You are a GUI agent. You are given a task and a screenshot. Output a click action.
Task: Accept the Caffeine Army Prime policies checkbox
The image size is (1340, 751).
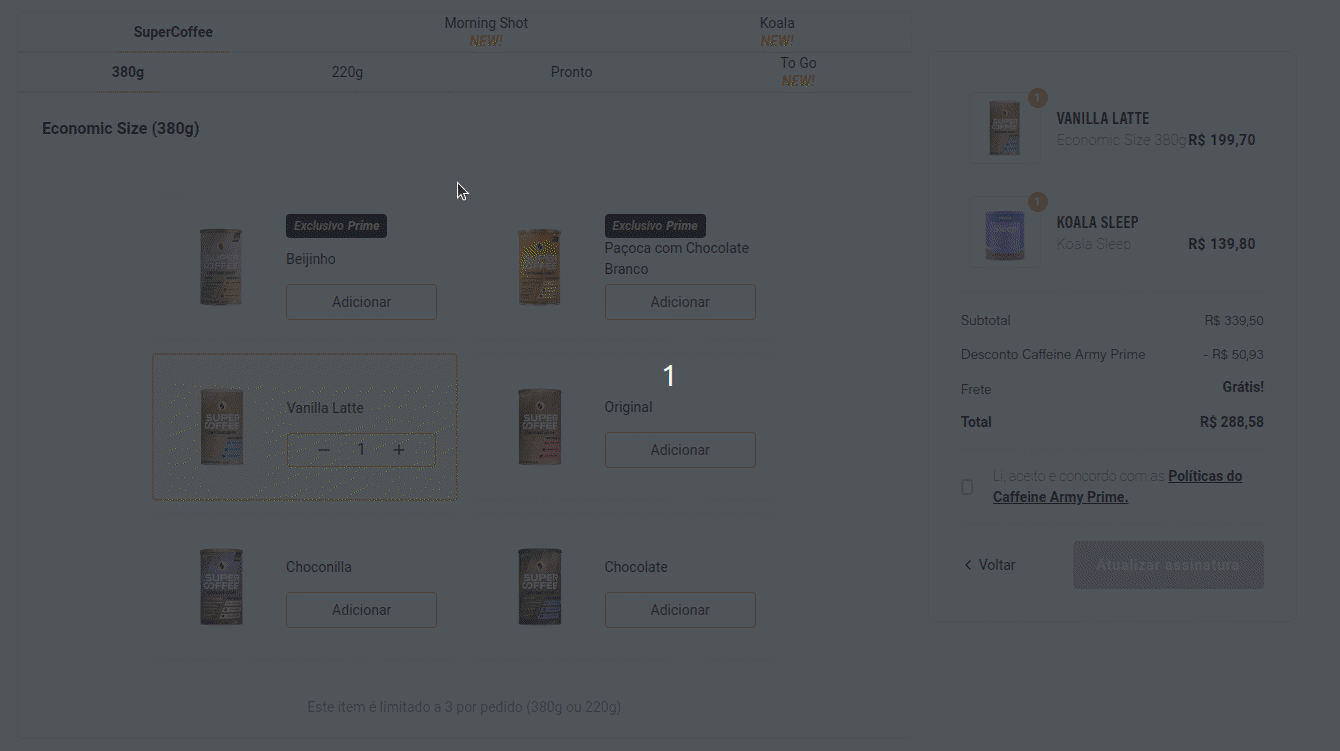967,487
